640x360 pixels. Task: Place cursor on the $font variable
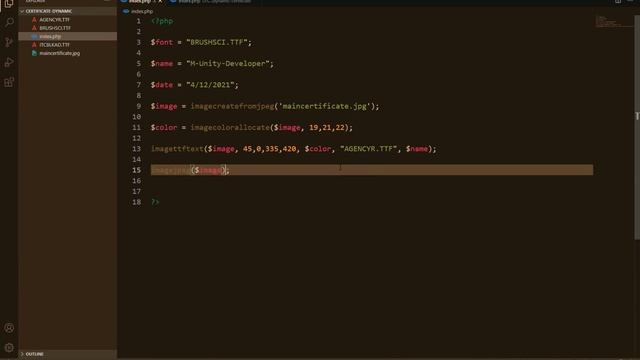coord(162,42)
